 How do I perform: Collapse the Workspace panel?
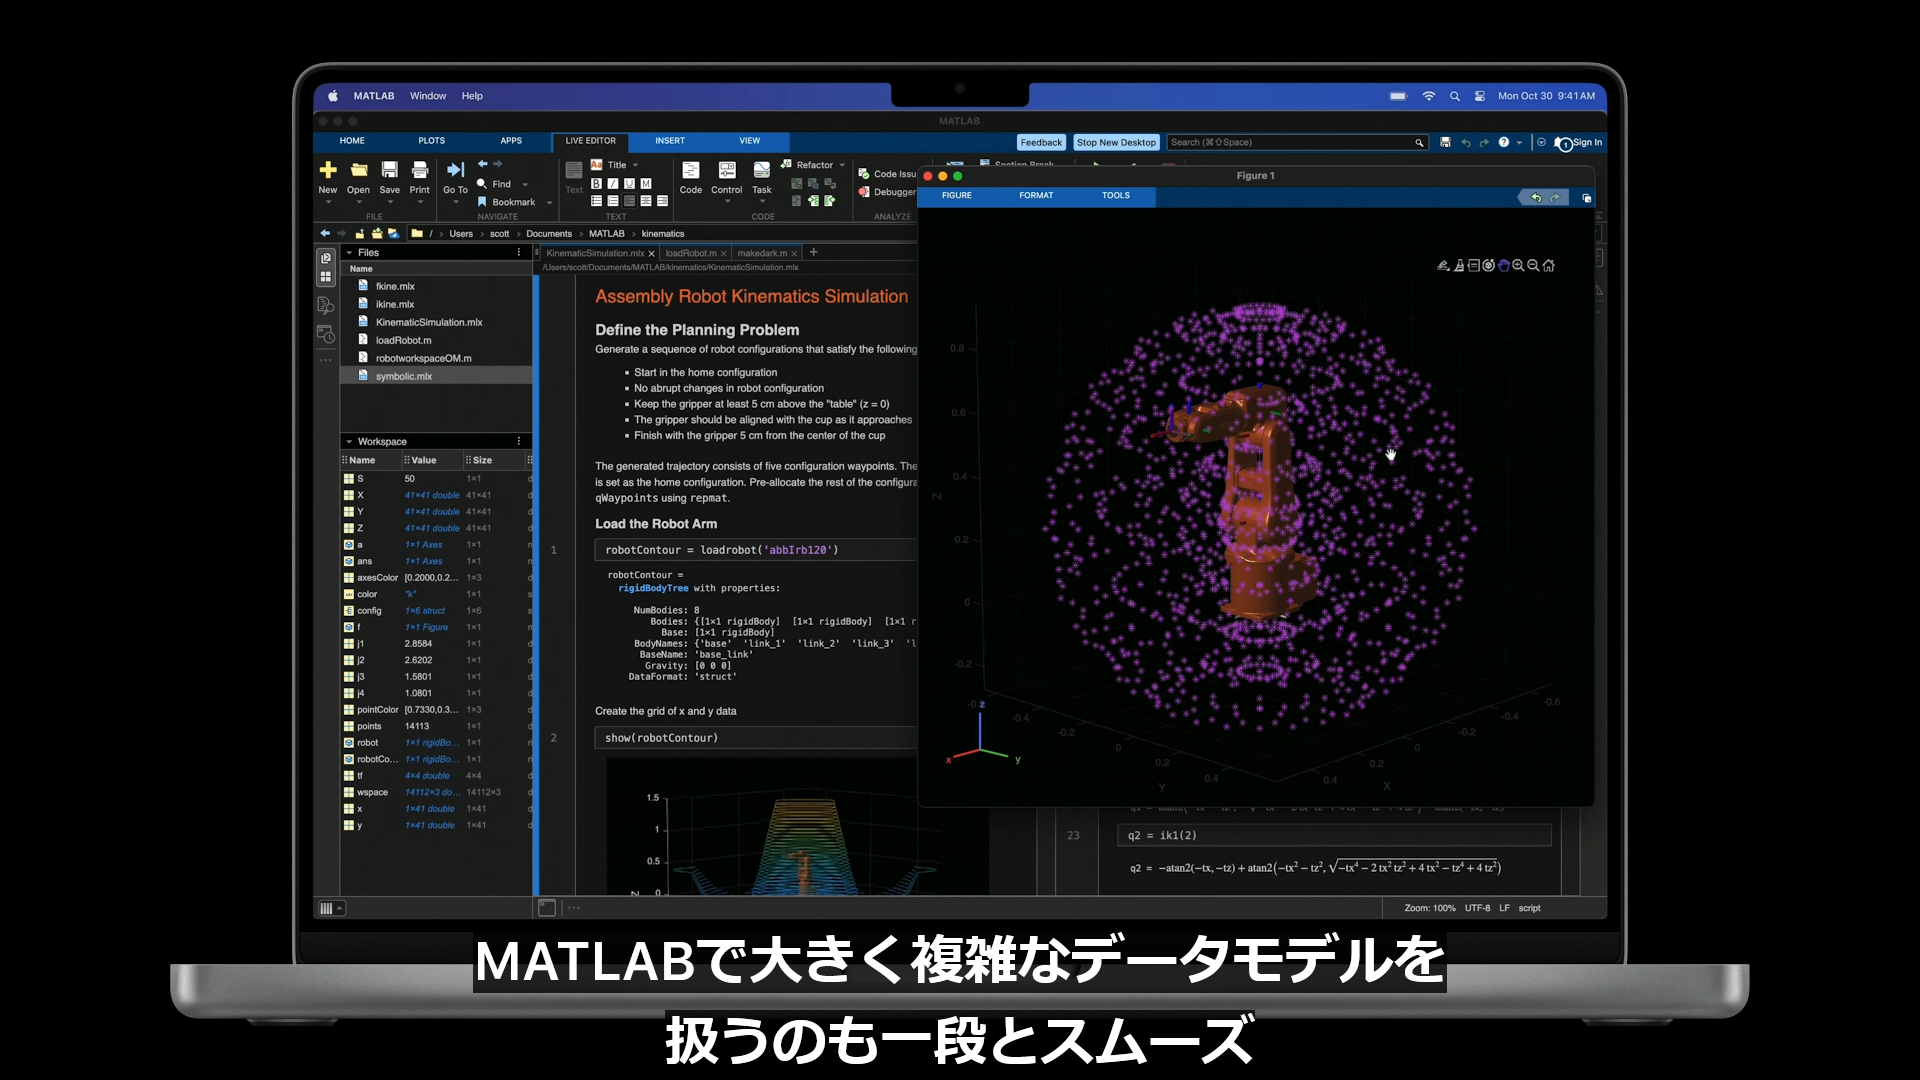click(x=349, y=441)
